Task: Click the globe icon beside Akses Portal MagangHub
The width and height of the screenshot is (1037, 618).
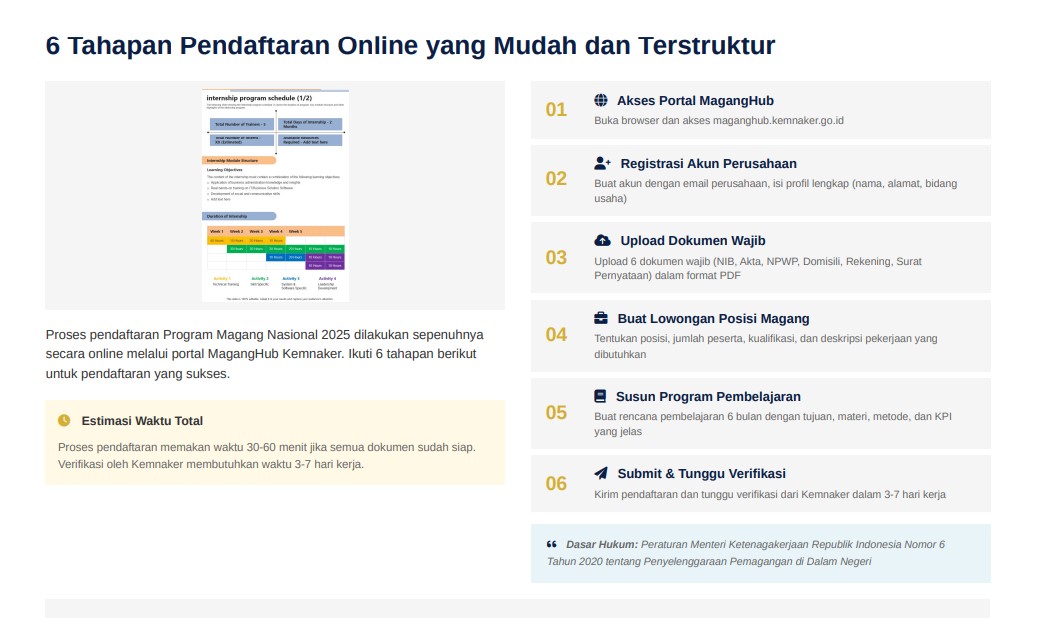Action: coord(601,101)
